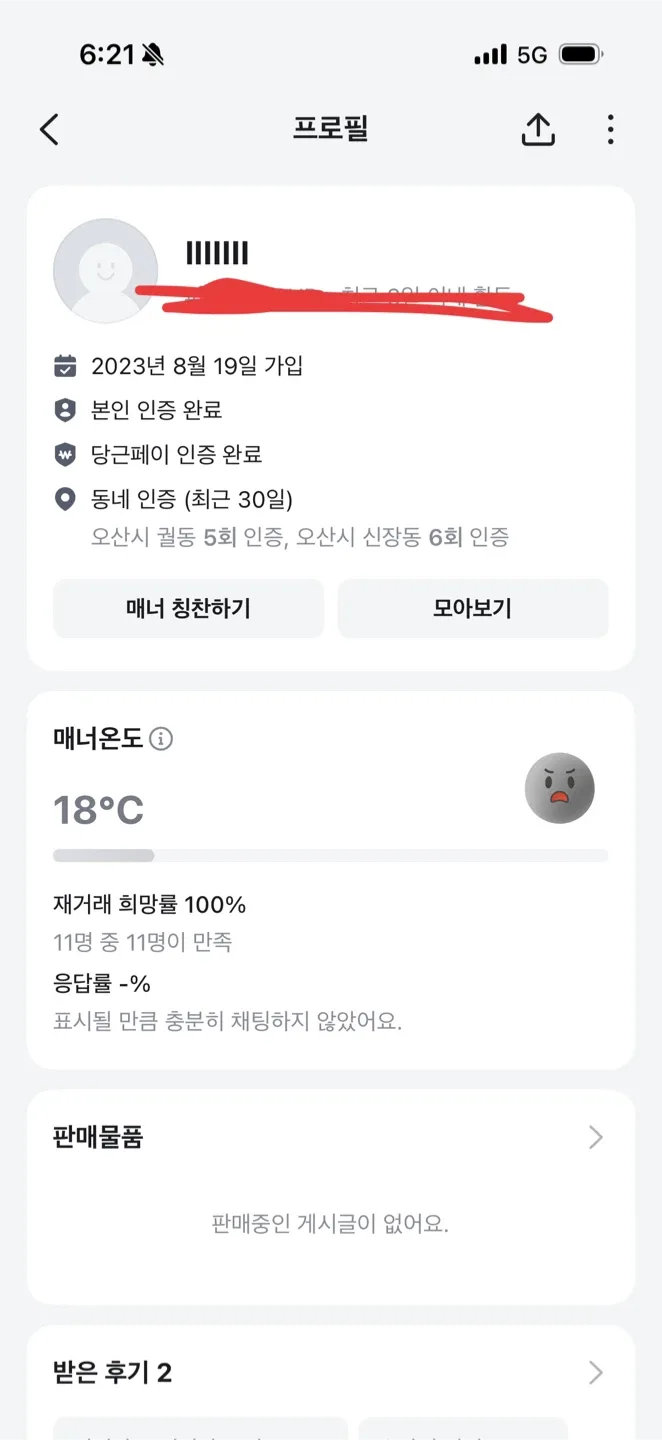Tap the 당근페이 verification badge icon
This screenshot has width=662, height=1440.
point(65,454)
